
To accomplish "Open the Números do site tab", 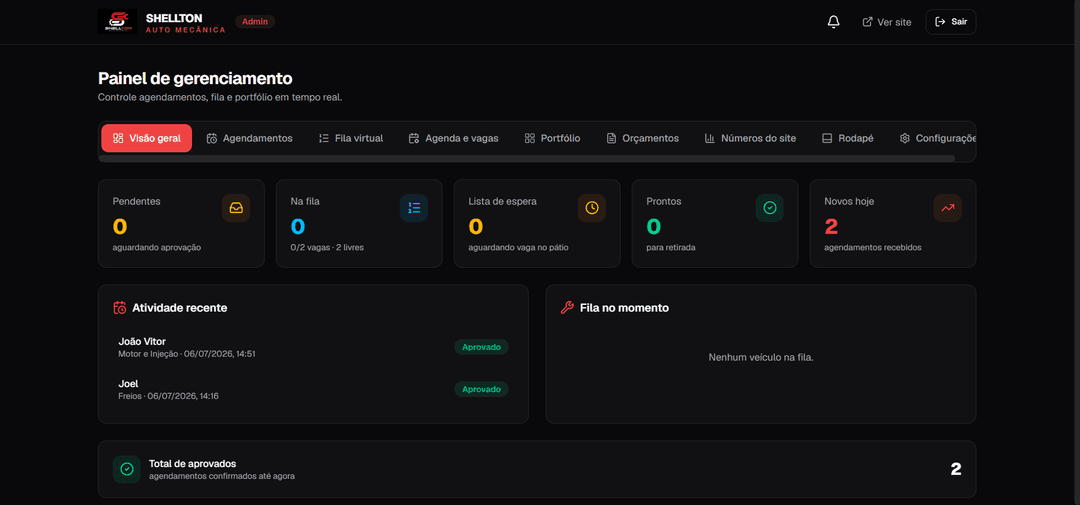I will pos(750,138).
